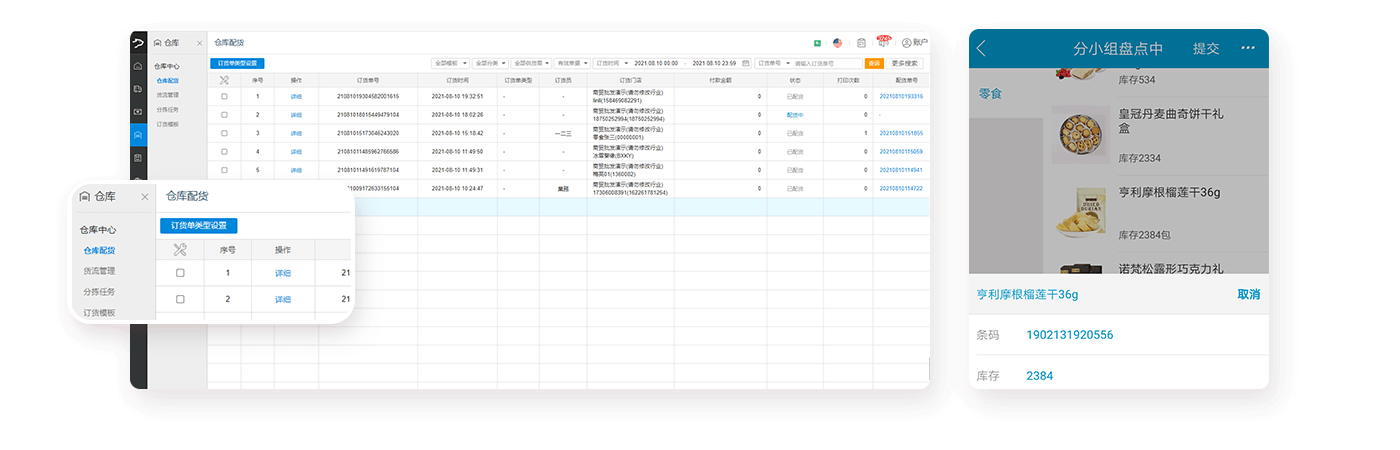Screen dimensions: 1400x450
Task: Click the wrench column settings icon in enlarged table
Action: (x=180, y=249)
